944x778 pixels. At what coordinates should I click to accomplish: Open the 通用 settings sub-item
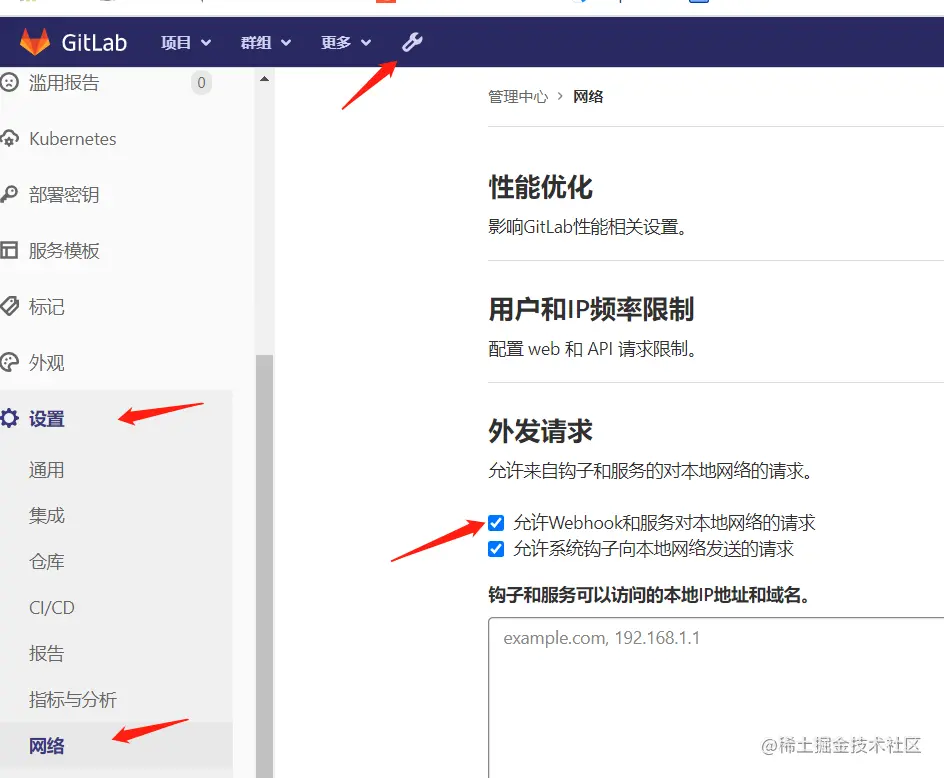pos(46,470)
